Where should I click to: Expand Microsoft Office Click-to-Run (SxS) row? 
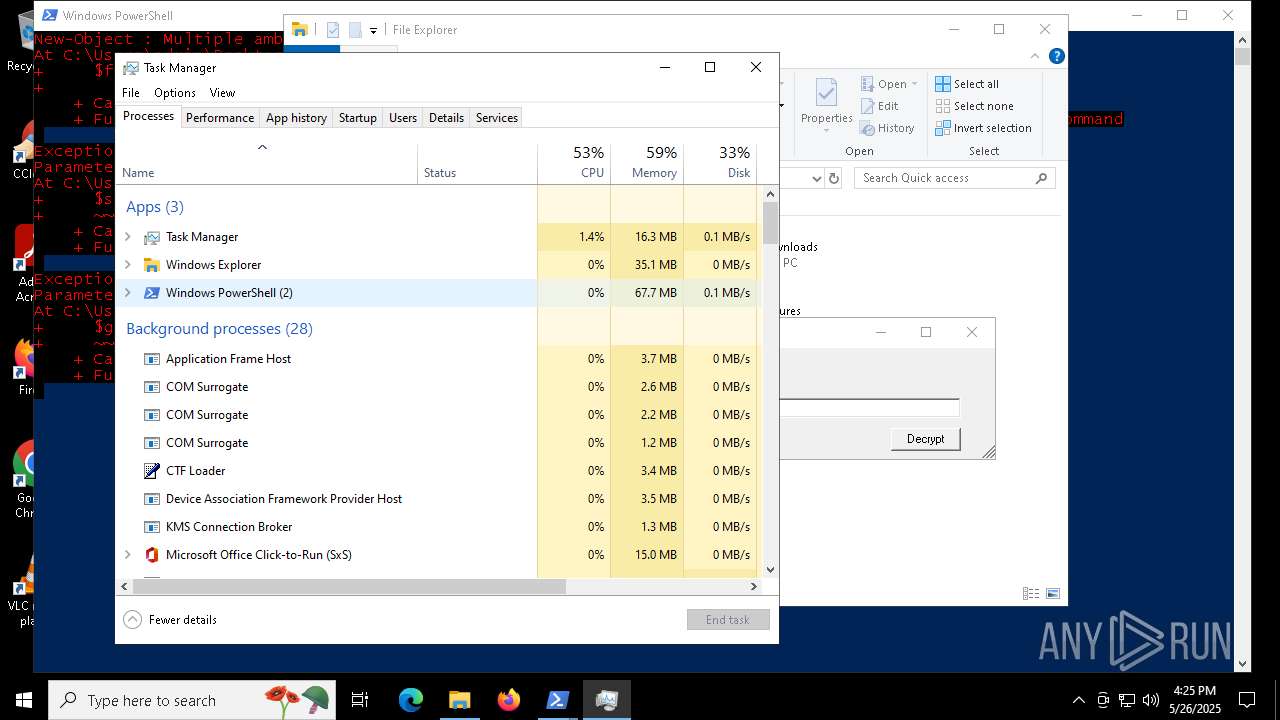[127, 555]
